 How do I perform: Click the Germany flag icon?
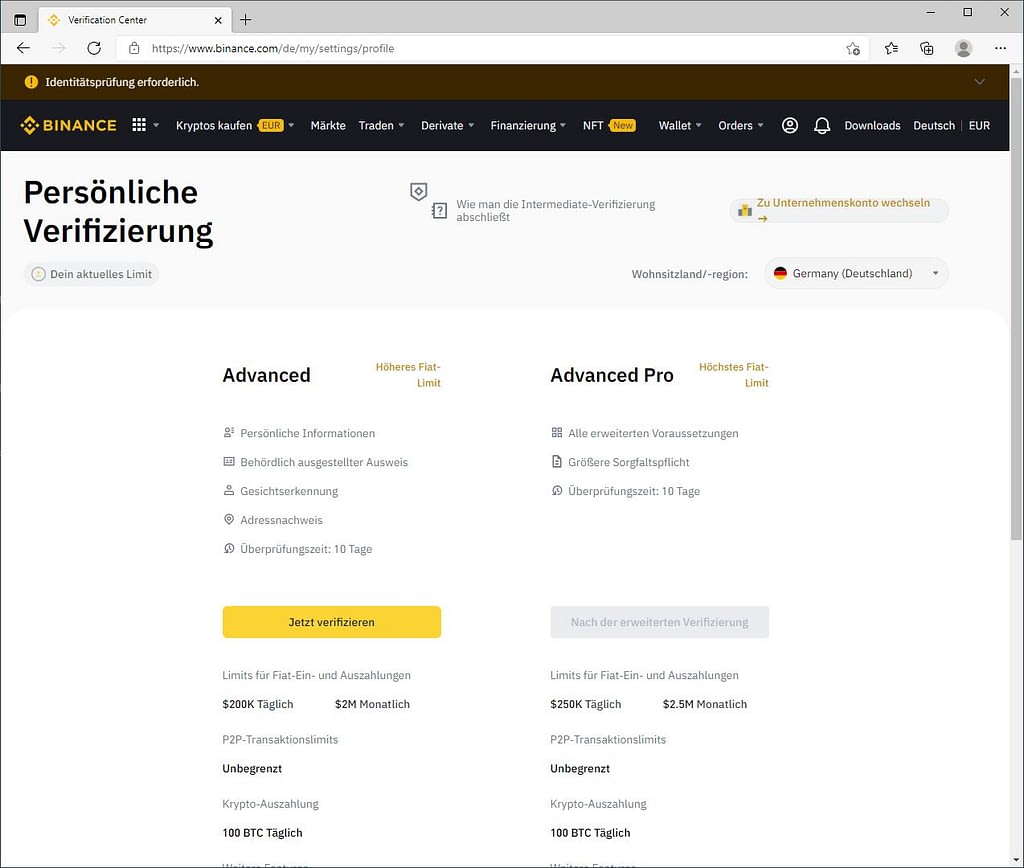click(x=780, y=273)
